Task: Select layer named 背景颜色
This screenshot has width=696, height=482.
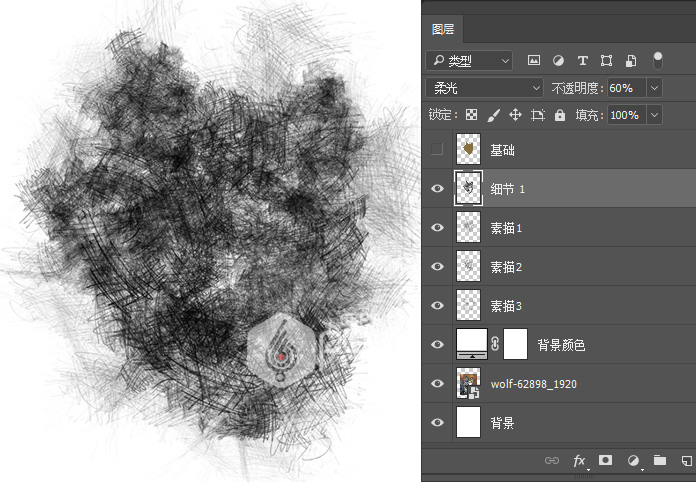Action: click(561, 345)
